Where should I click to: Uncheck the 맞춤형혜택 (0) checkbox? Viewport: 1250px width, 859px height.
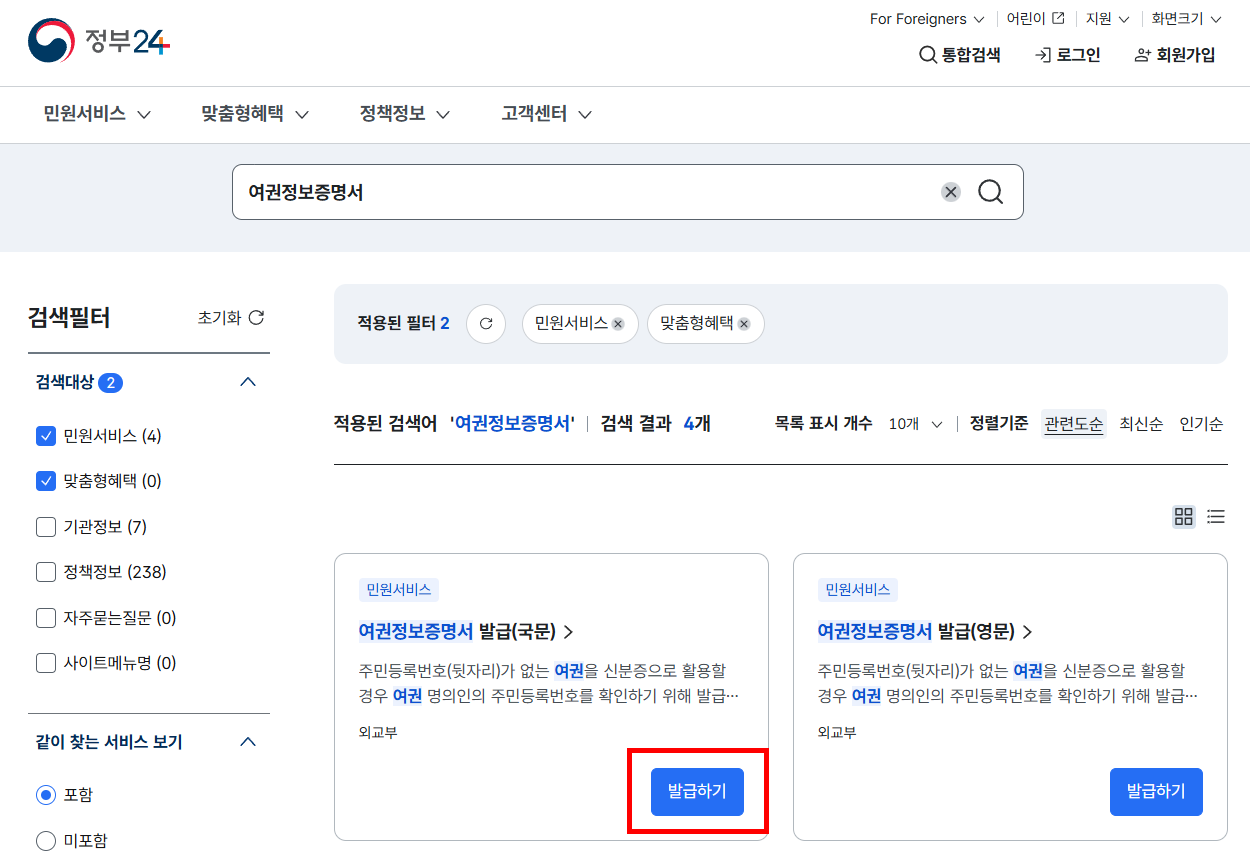46,481
